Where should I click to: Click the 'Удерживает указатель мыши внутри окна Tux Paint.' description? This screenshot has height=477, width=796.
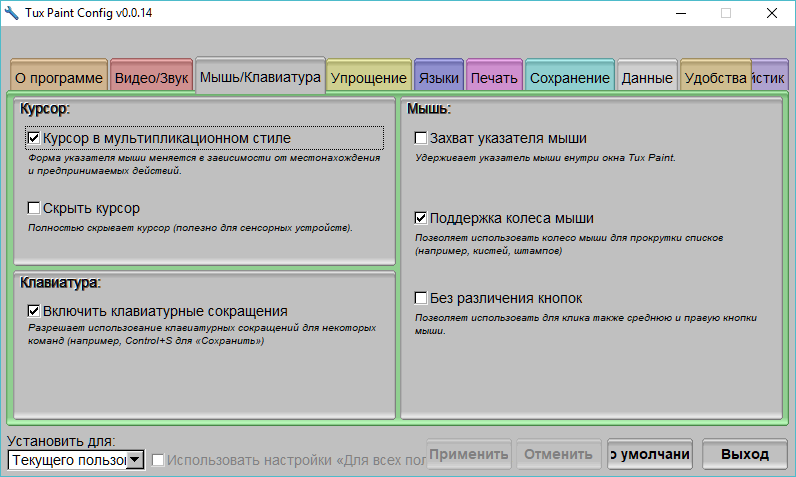pos(545,158)
